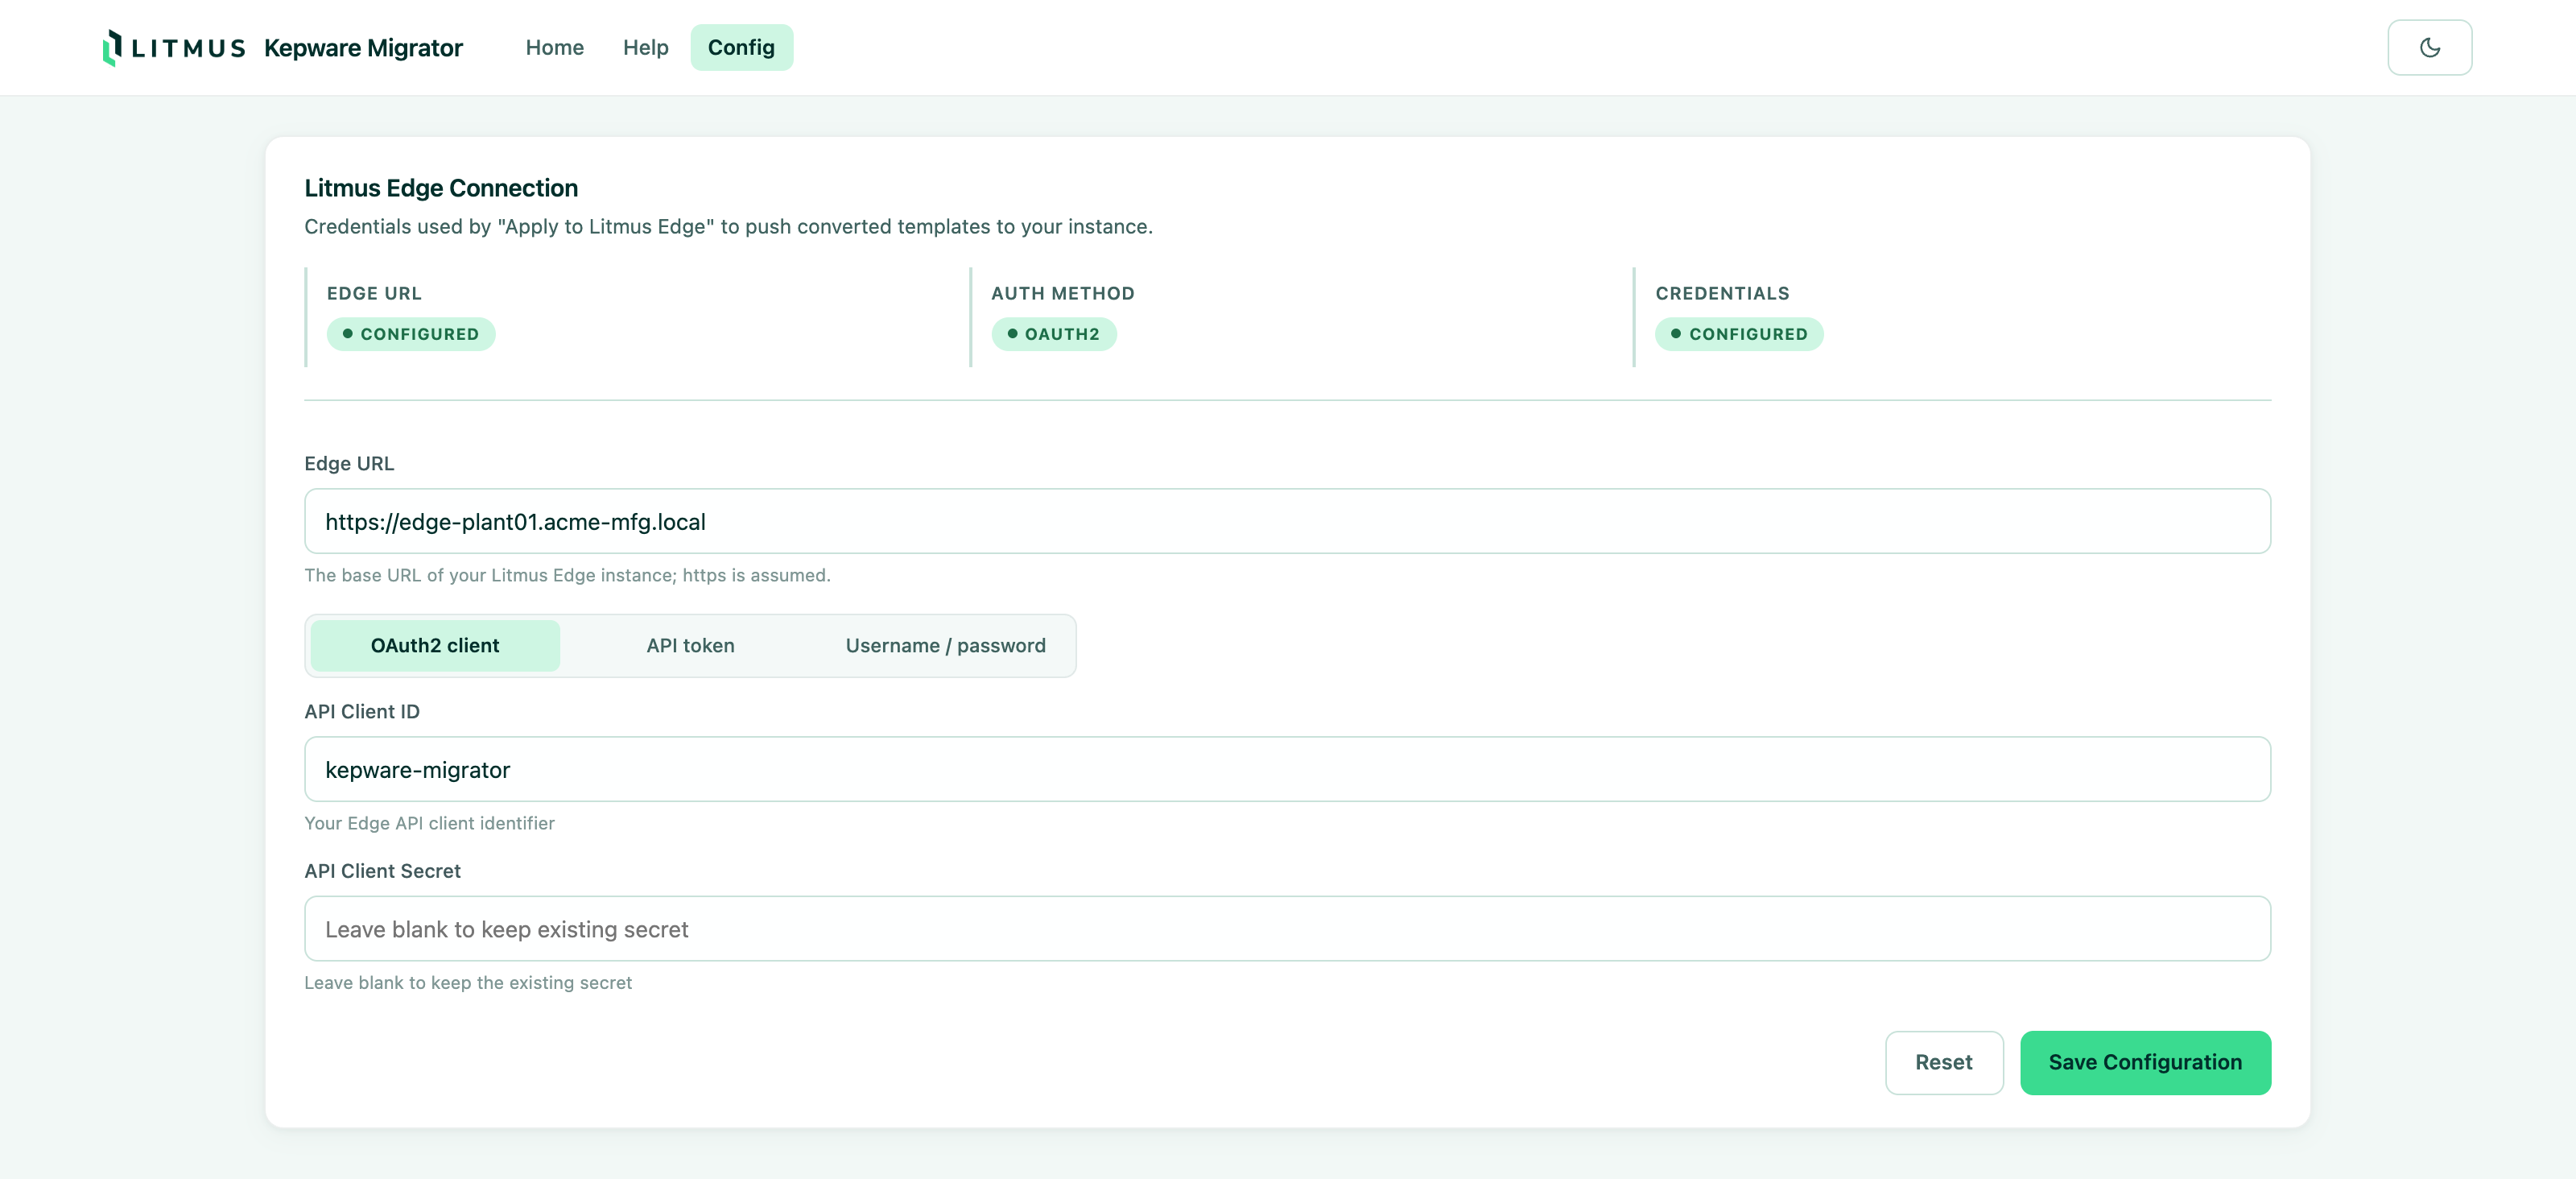Click the Litmus Edge Connection heading
Screen dimensions: 2576x1179
point(441,188)
